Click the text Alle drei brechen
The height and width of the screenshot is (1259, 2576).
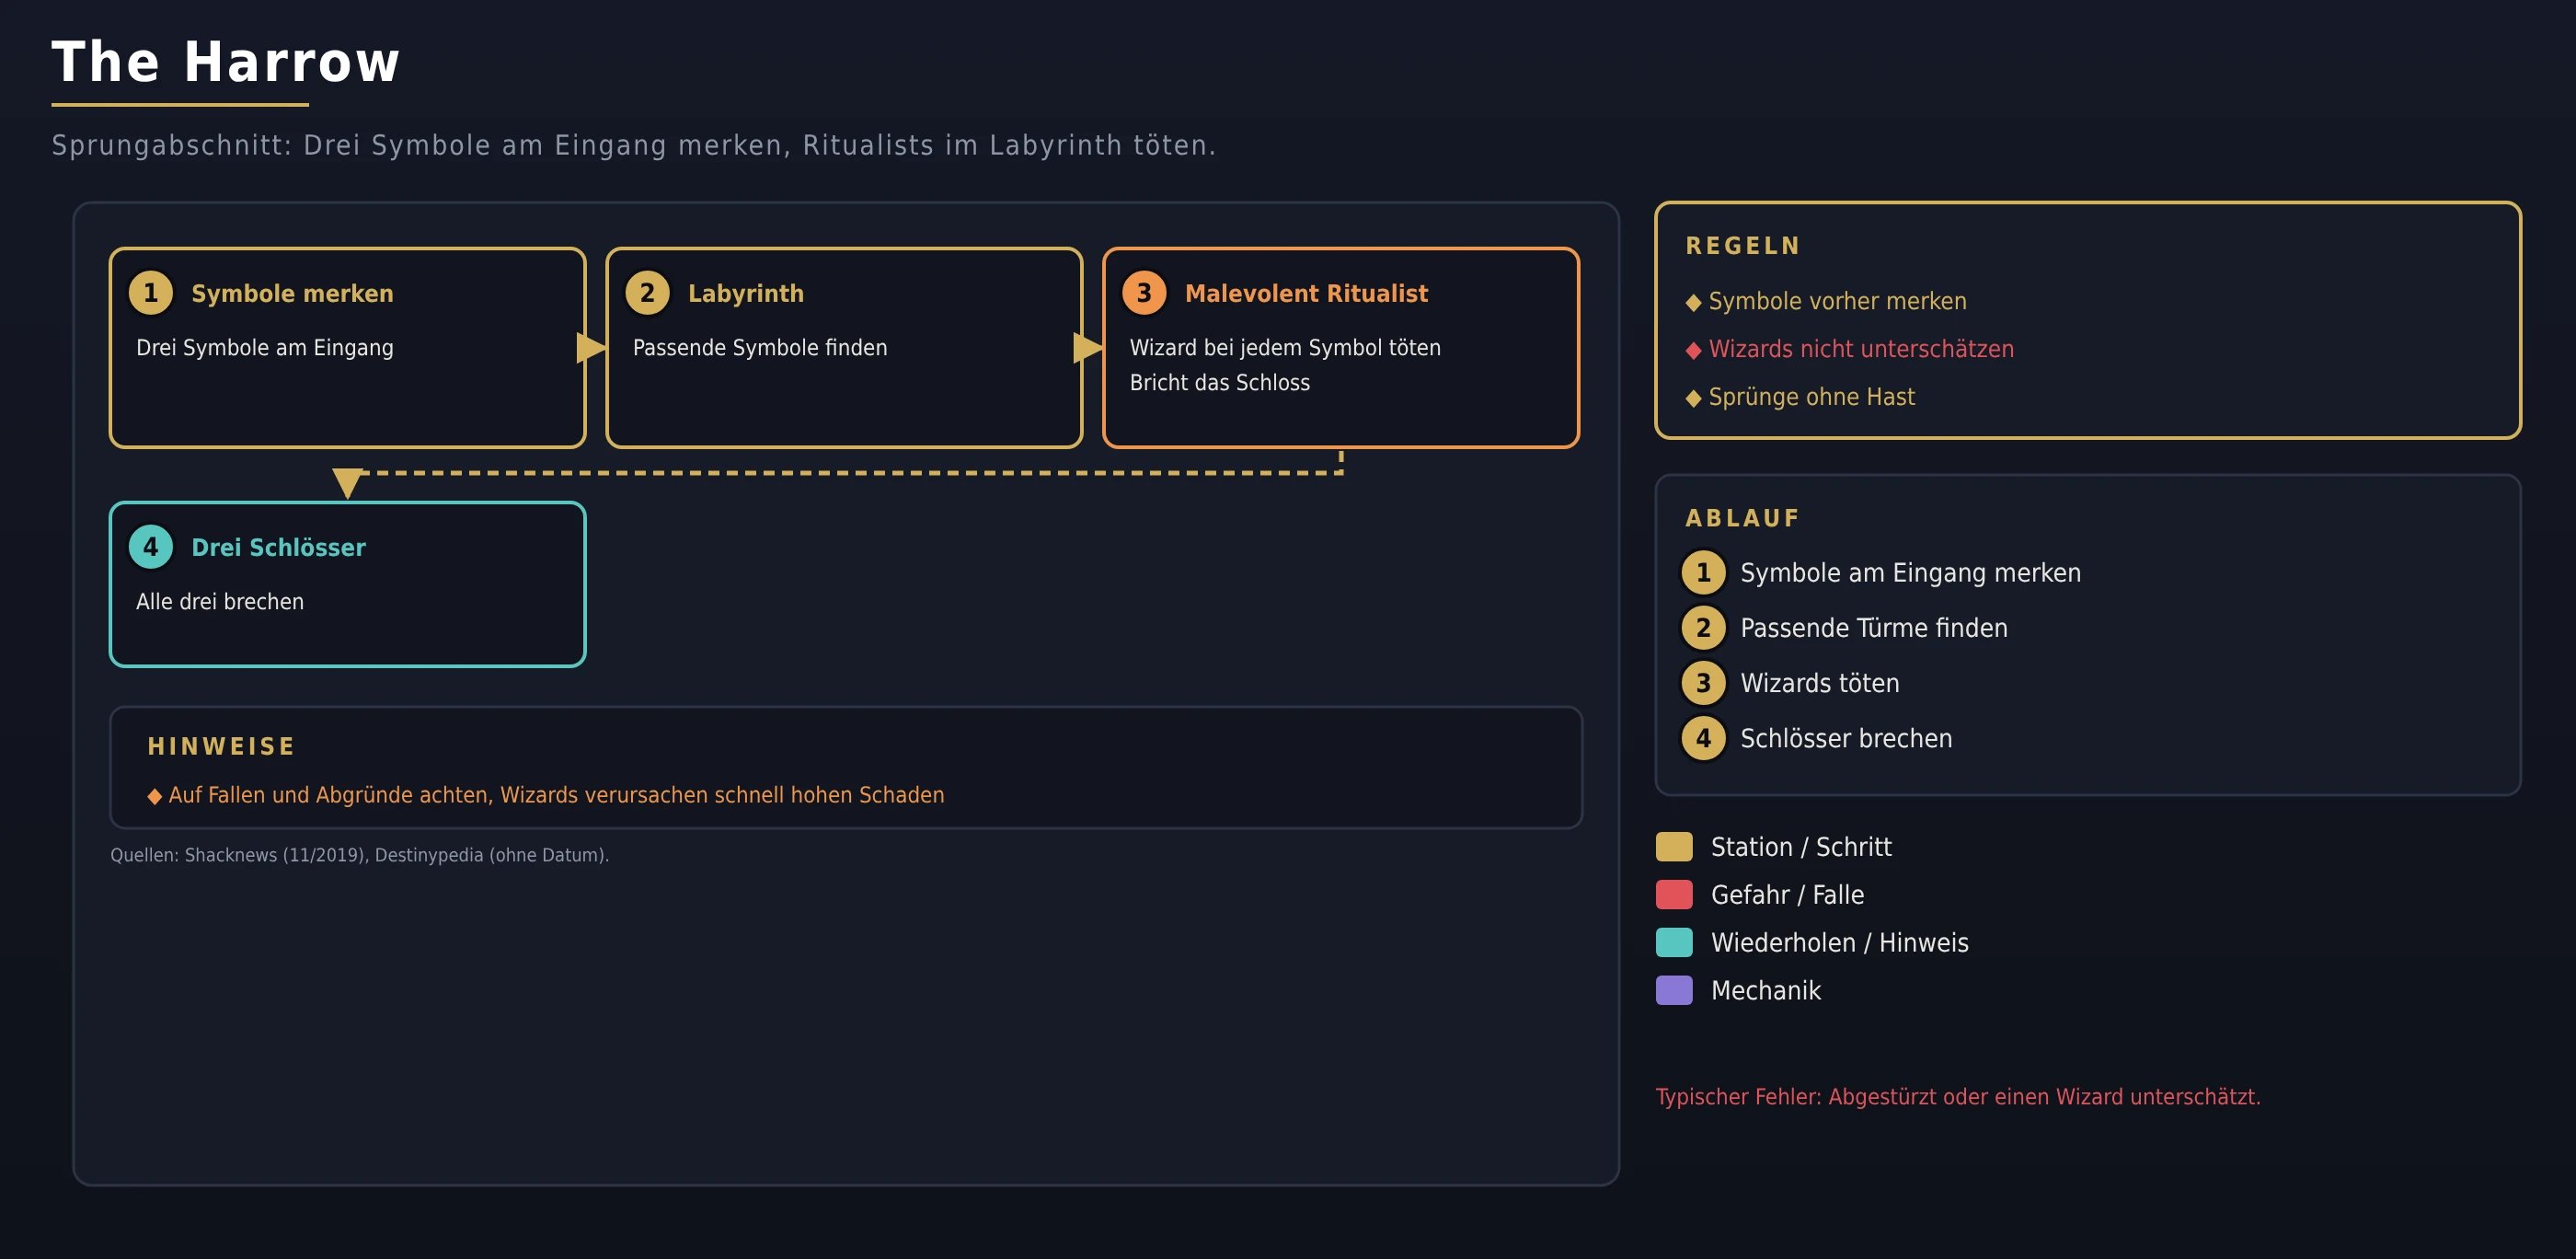click(x=220, y=602)
